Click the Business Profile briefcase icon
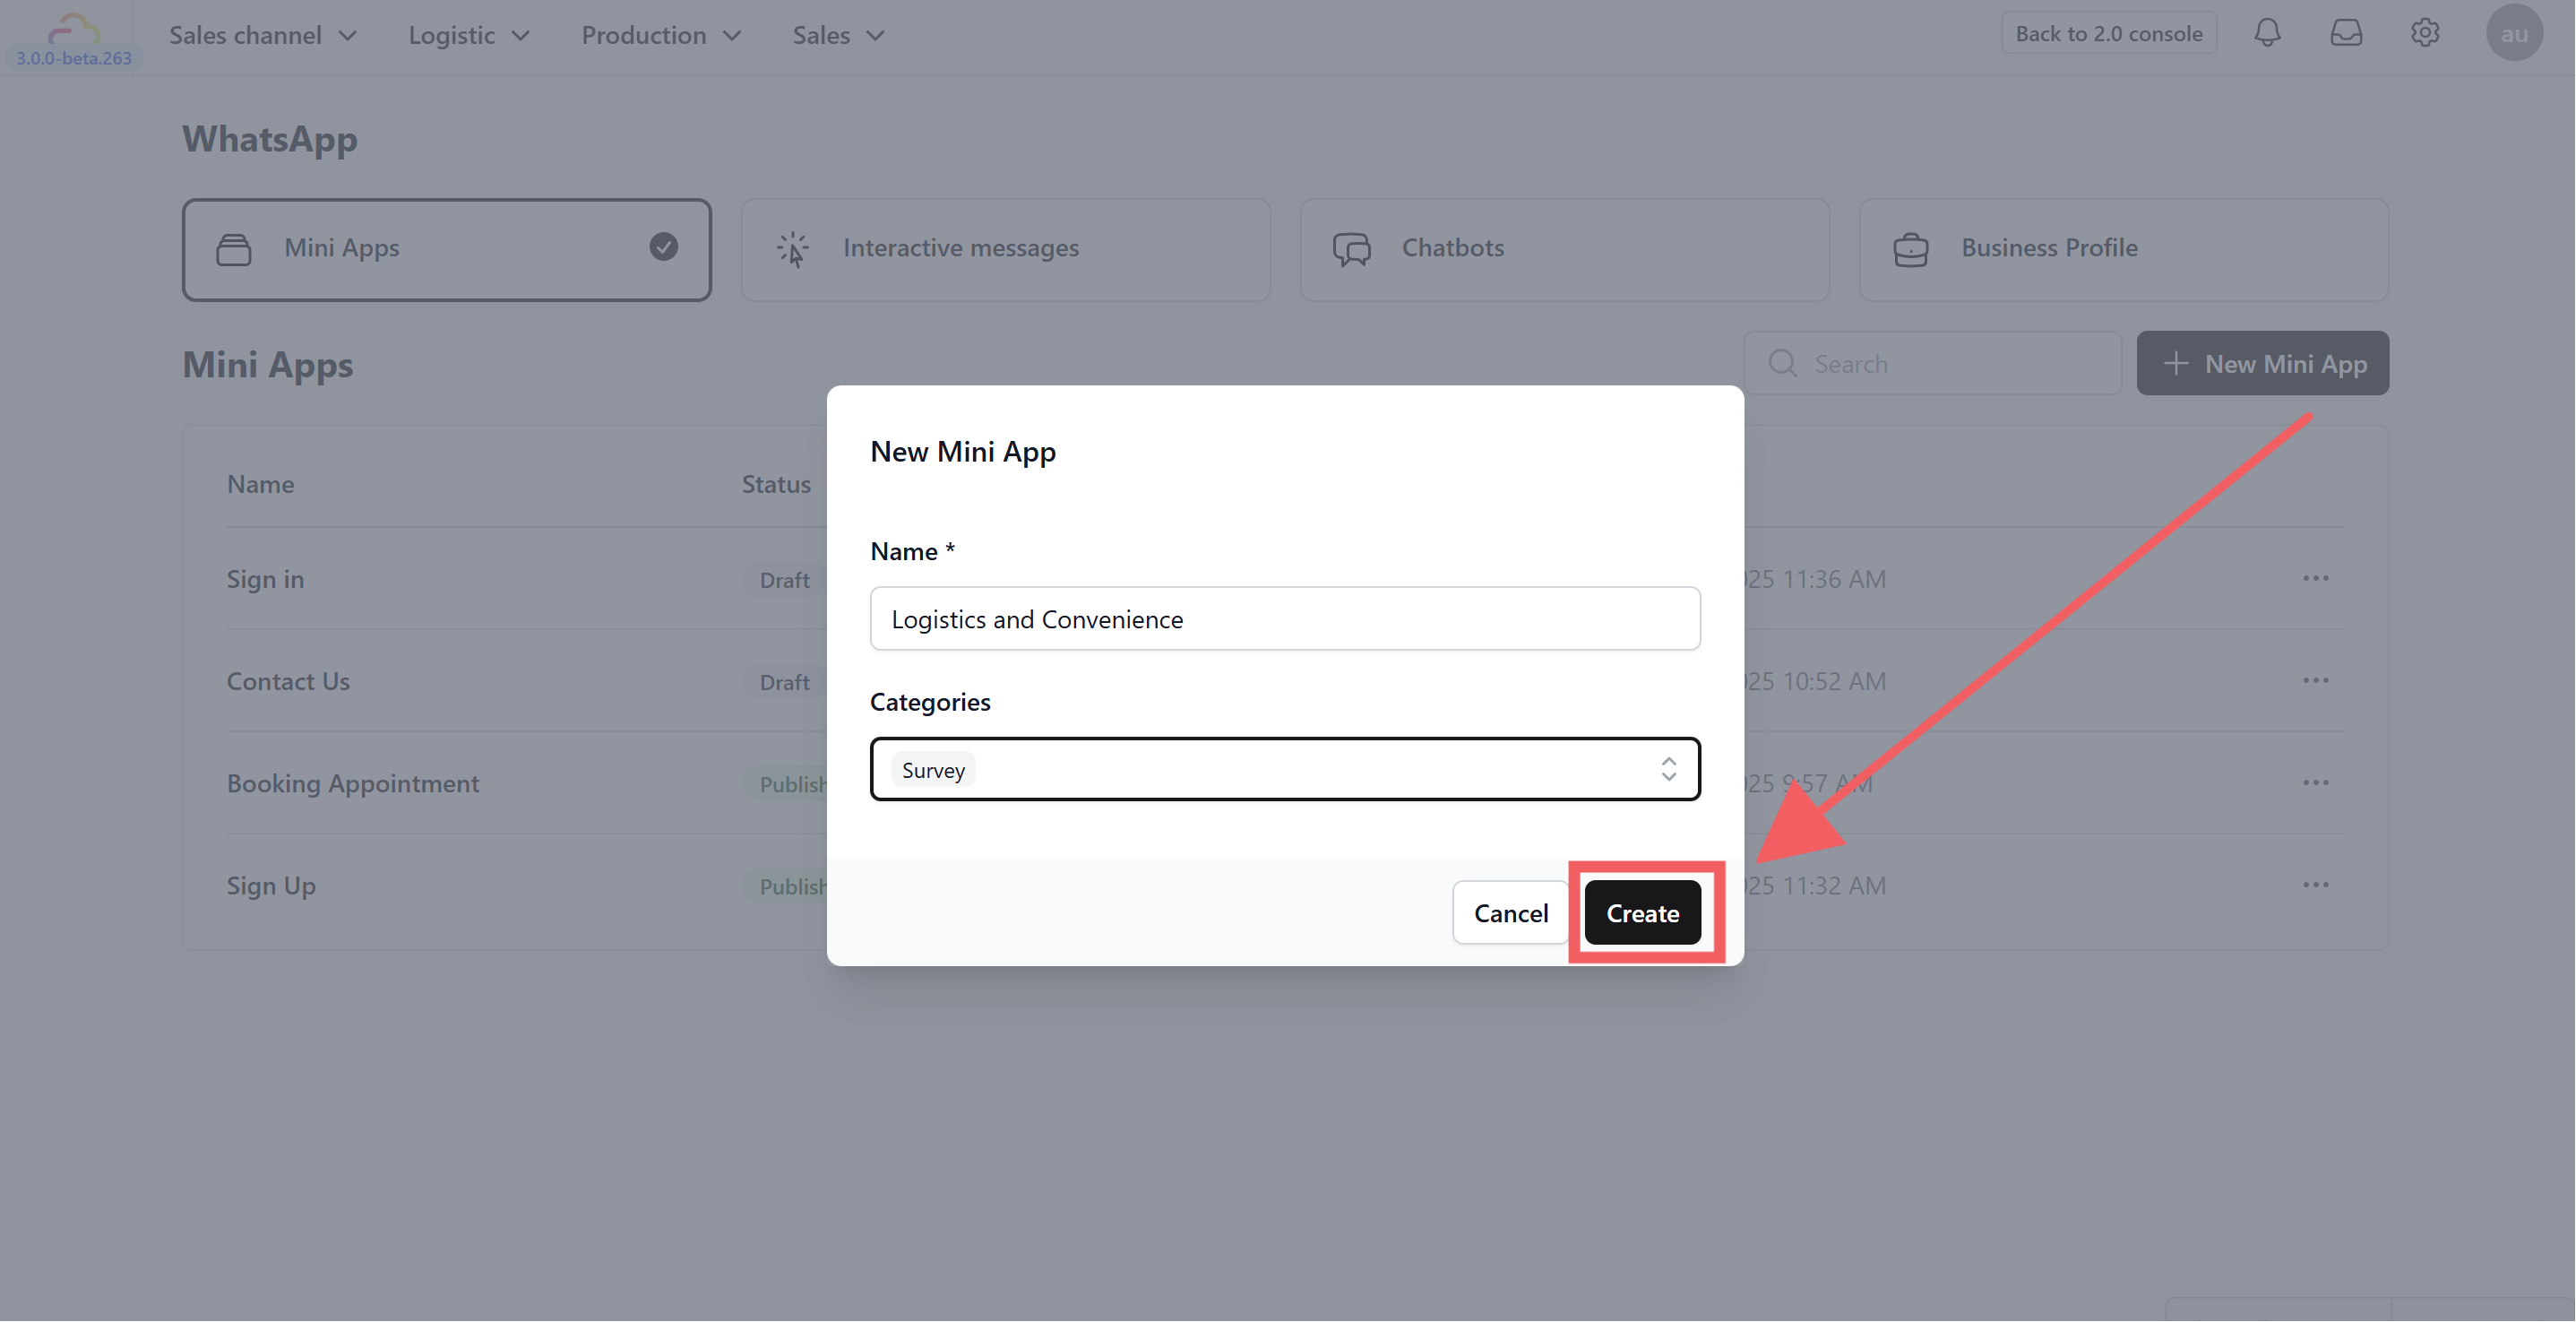 1910,249
